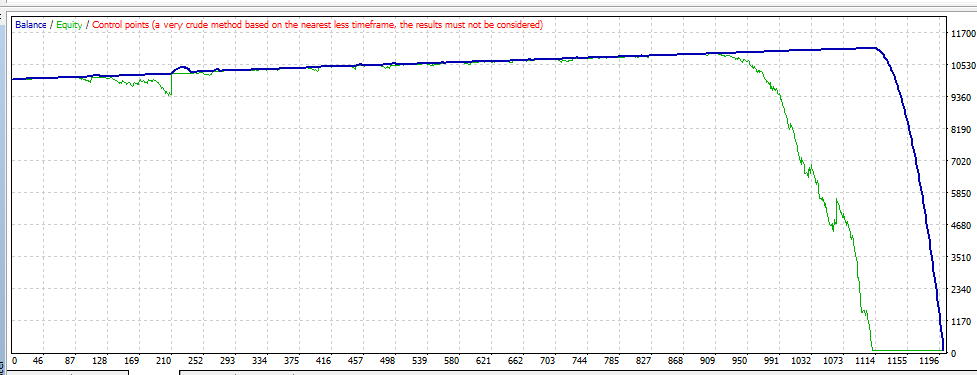
Task: Pick the 334 trade number label
Action: (x=259, y=361)
